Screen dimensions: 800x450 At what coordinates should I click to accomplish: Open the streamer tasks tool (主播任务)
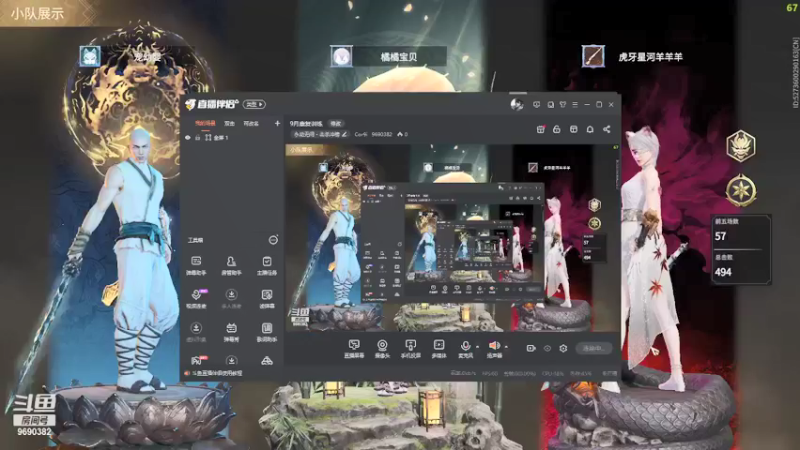tap(267, 266)
